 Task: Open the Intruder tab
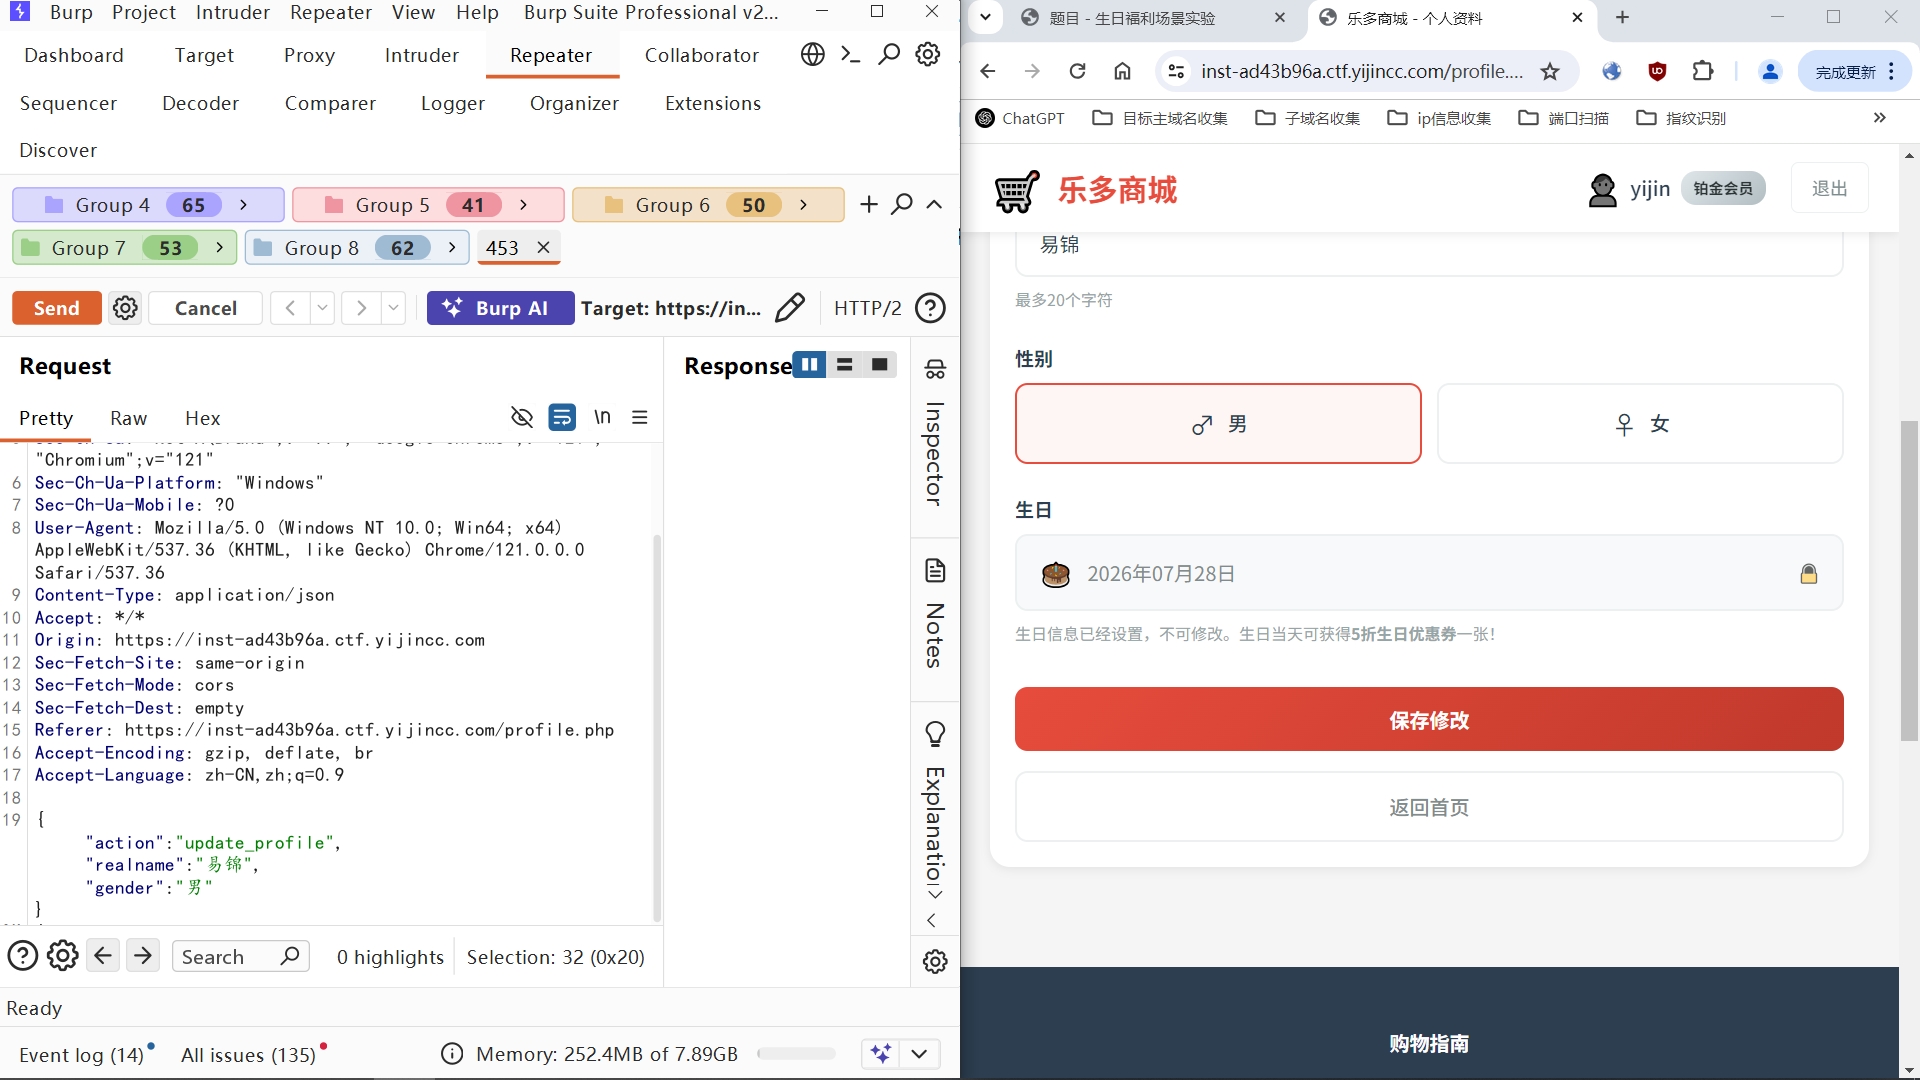[x=421, y=55]
